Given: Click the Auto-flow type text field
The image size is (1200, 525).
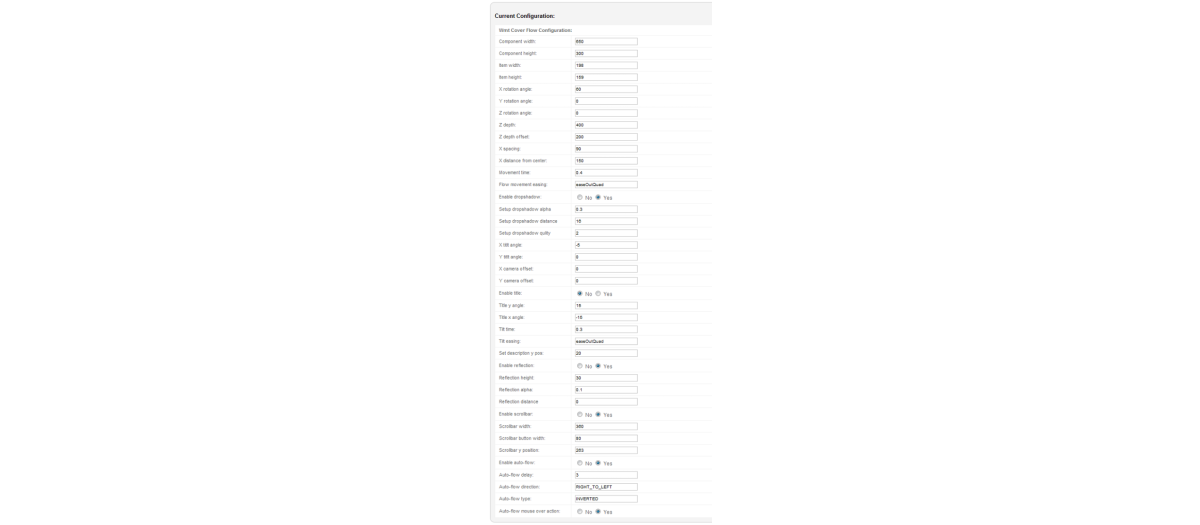Looking at the screenshot, I should coord(605,499).
